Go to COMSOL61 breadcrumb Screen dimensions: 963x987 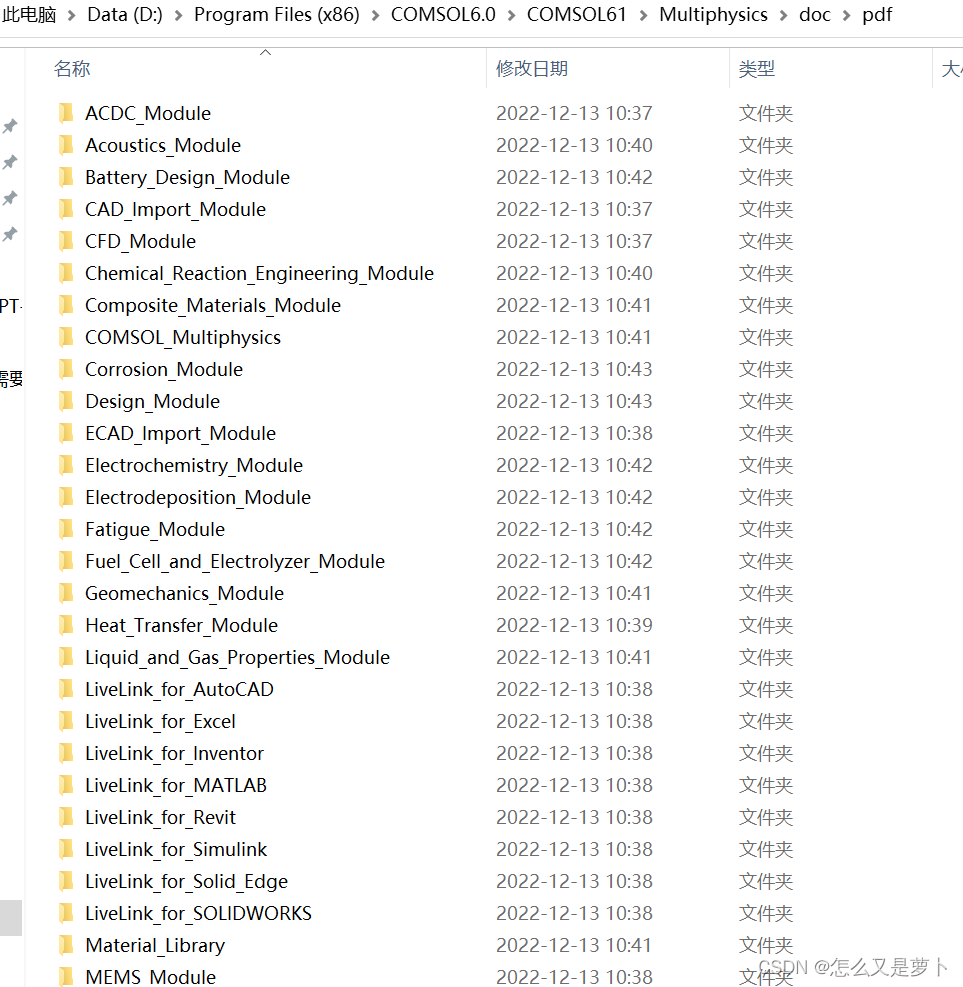tap(577, 14)
